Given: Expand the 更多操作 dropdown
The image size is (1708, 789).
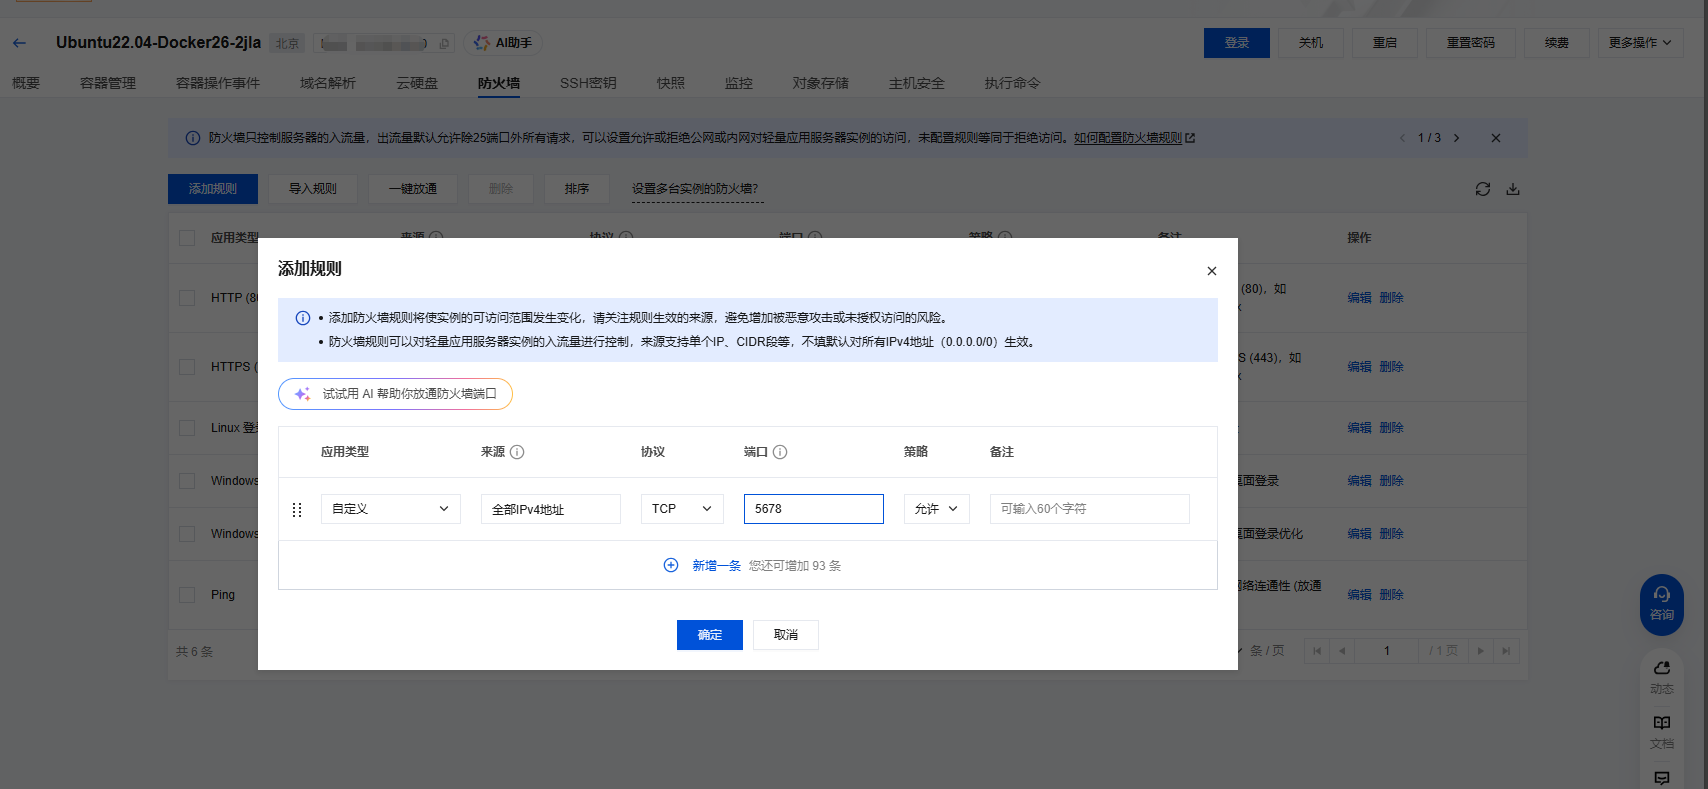Looking at the screenshot, I should pyautogui.click(x=1640, y=43).
